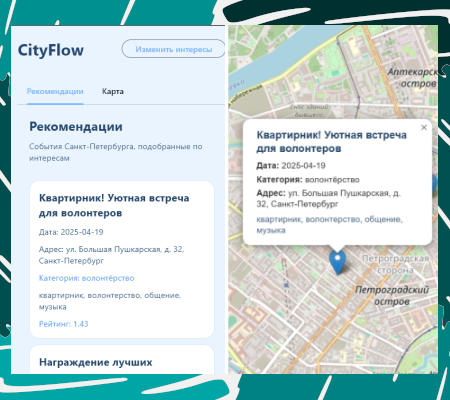The height and width of the screenshot is (400, 450).
Task: Click partially hidden marker behind the popup's right edge
Action: click(x=434, y=184)
